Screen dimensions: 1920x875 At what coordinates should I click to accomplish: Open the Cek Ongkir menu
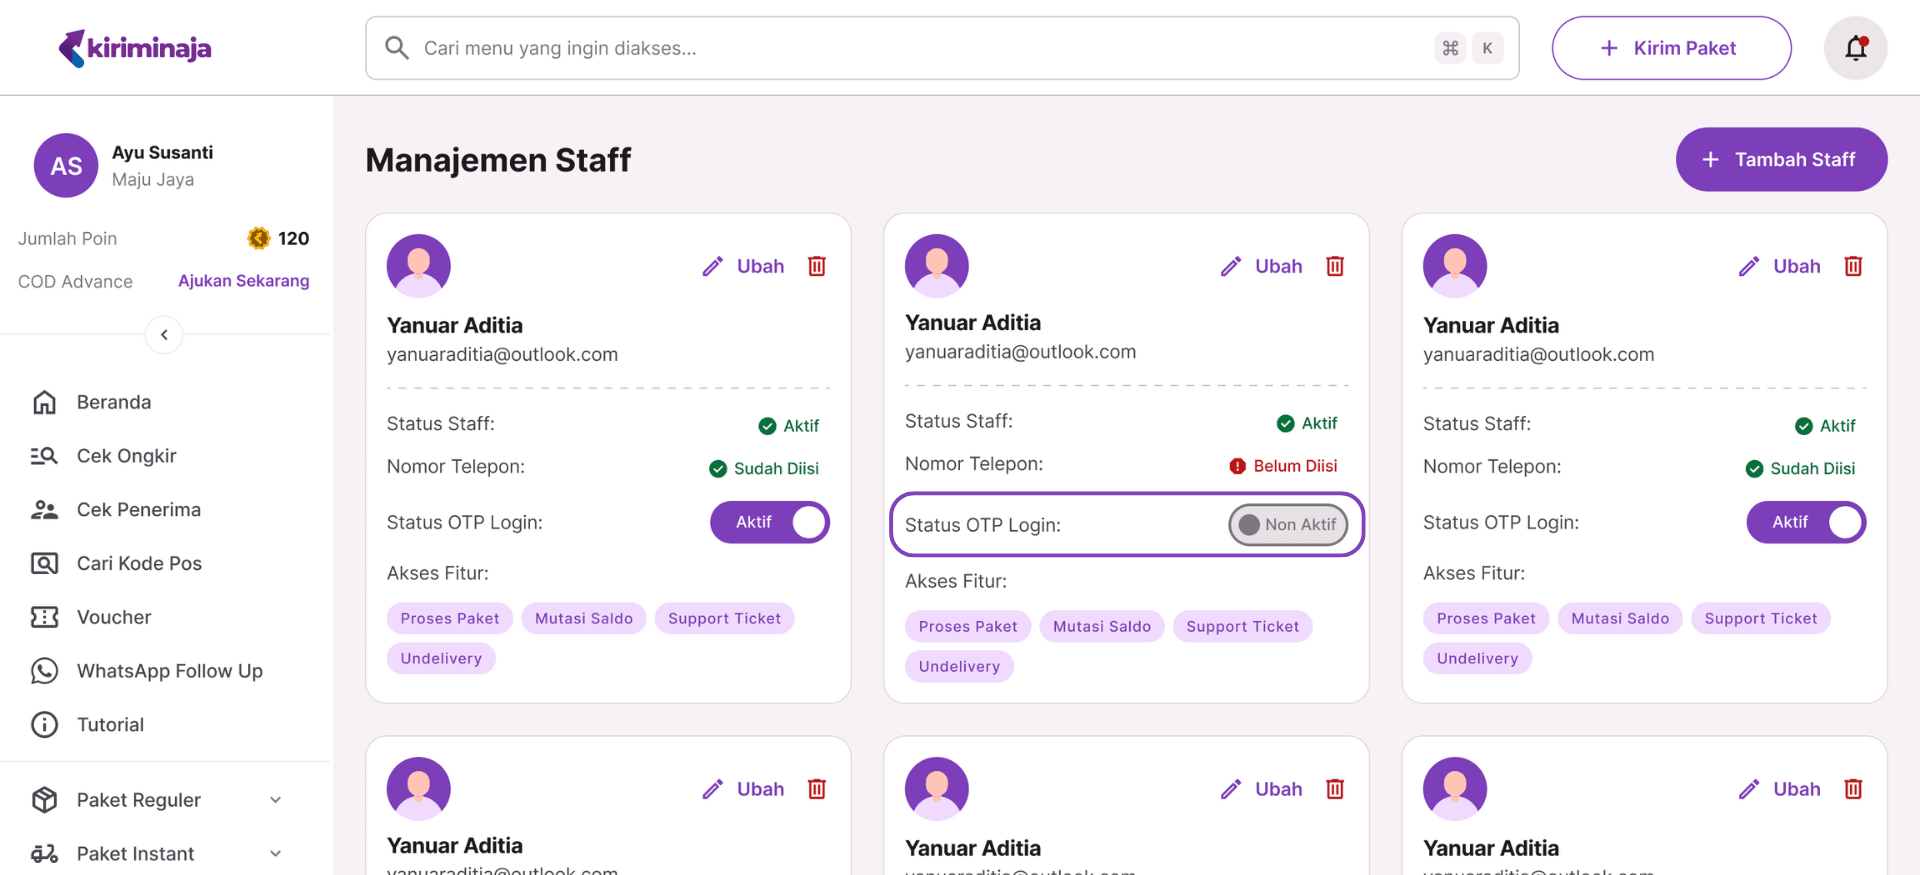click(x=126, y=456)
